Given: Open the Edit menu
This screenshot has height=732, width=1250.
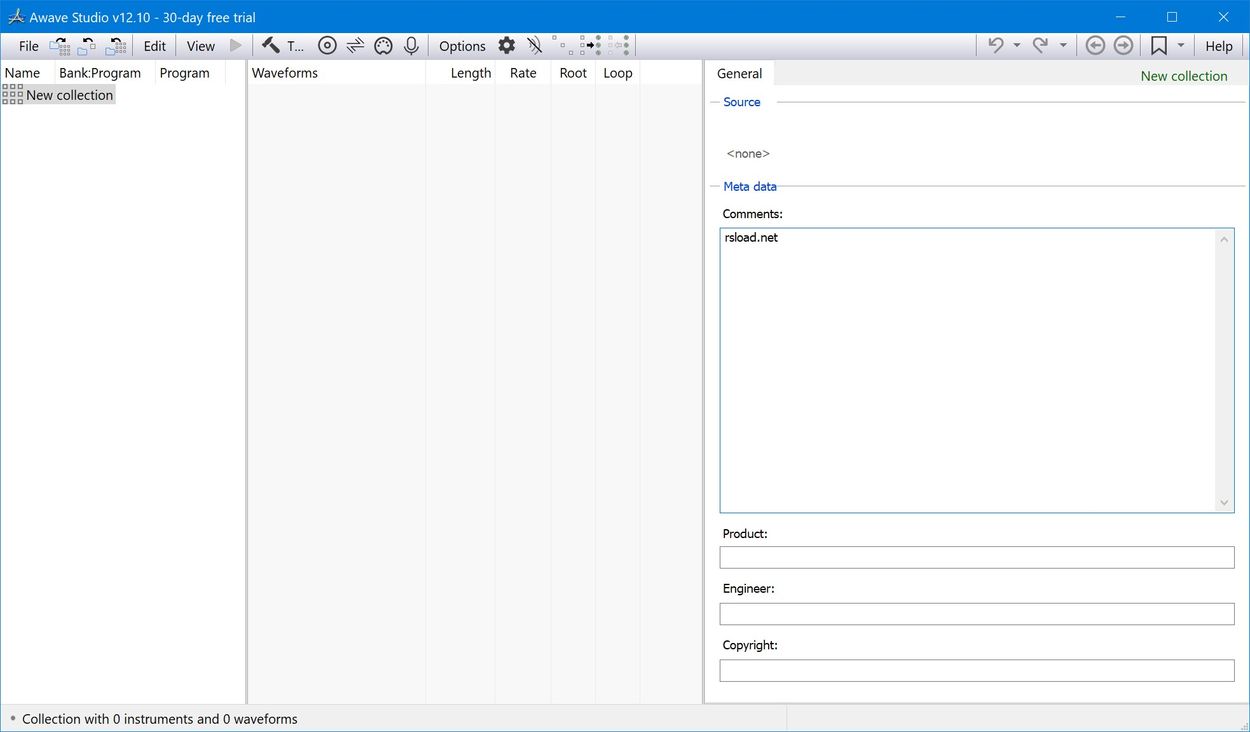Looking at the screenshot, I should [155, 46].
